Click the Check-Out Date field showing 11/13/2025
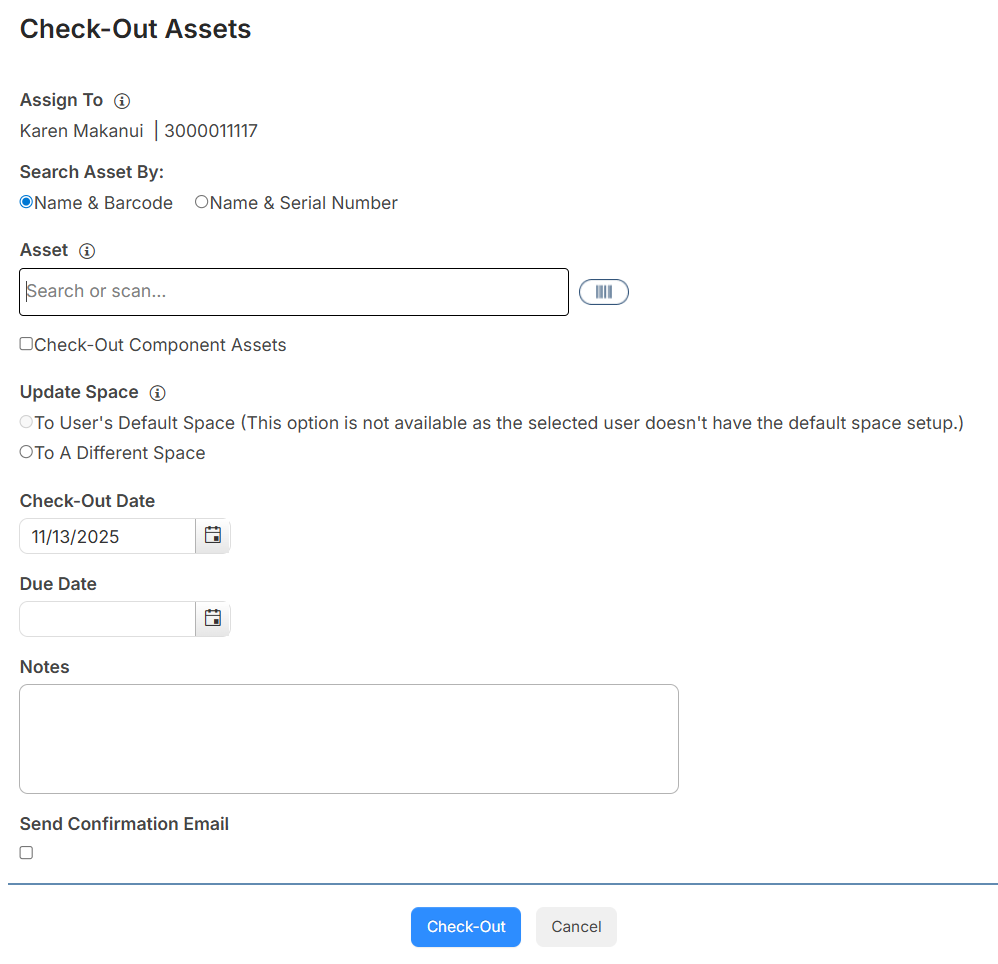The height and width of the screenshot is (964, 998). click(x=107, y=535)
